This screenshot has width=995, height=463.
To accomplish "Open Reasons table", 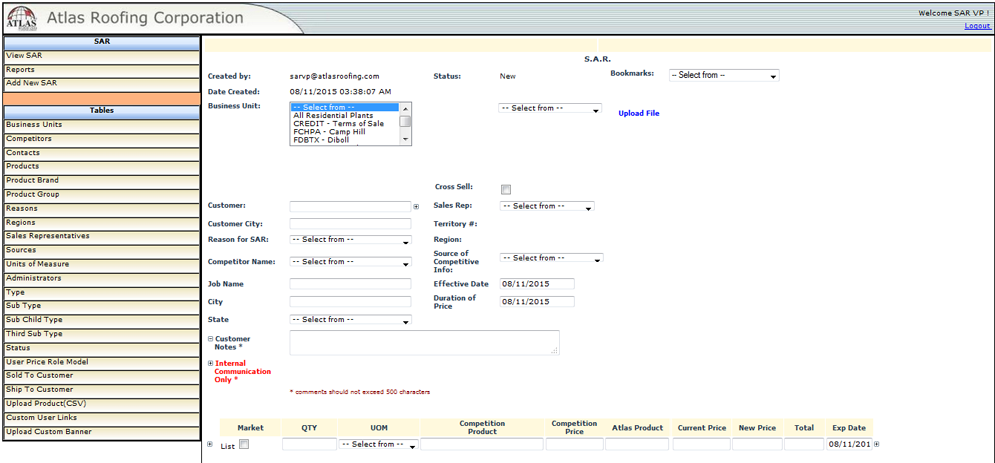I will click(x=102, y=209).
